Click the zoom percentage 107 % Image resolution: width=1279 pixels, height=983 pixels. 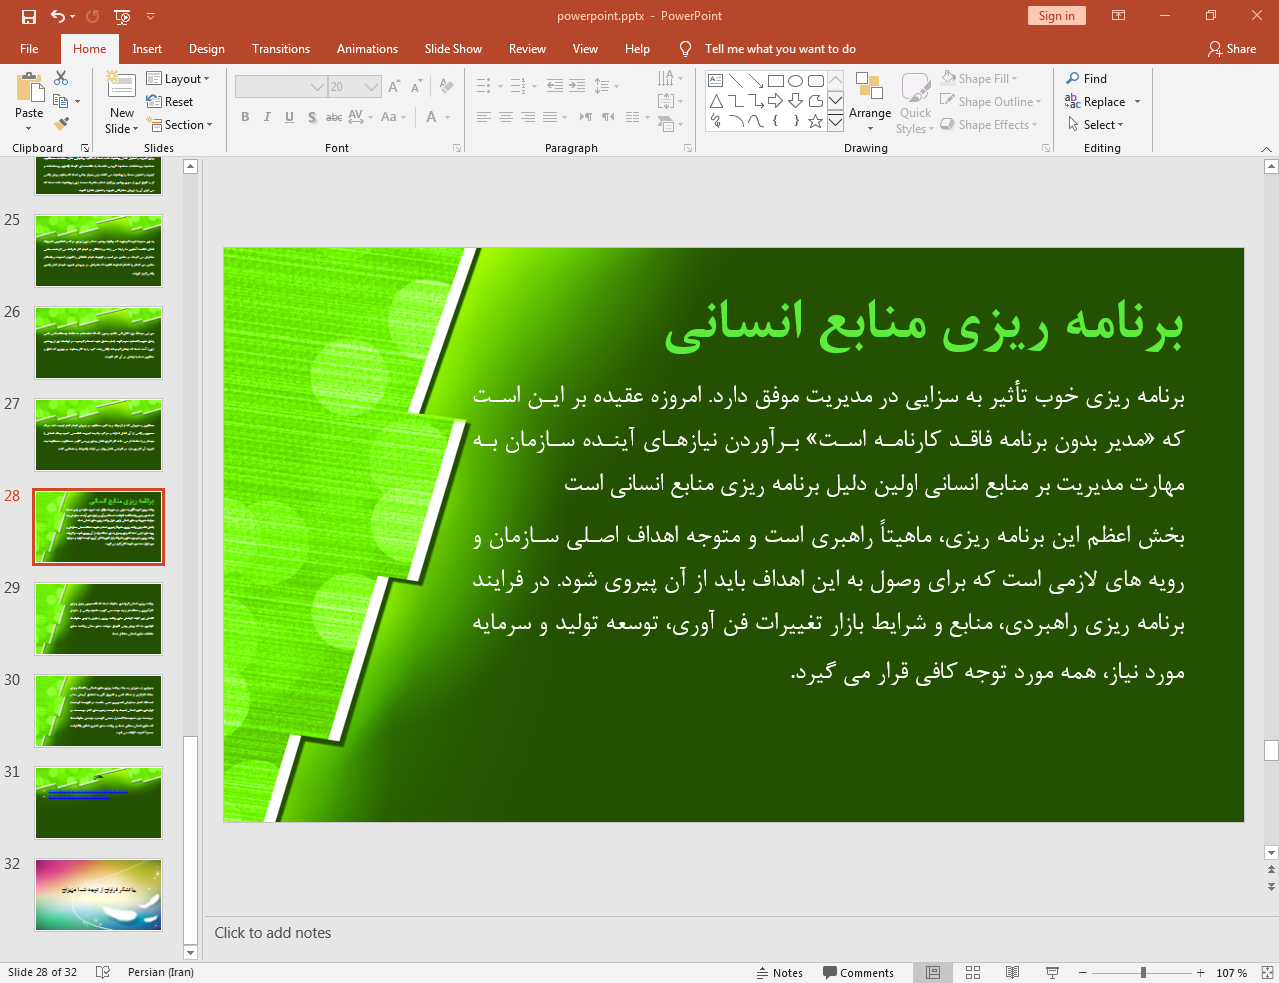point(1231,973)
